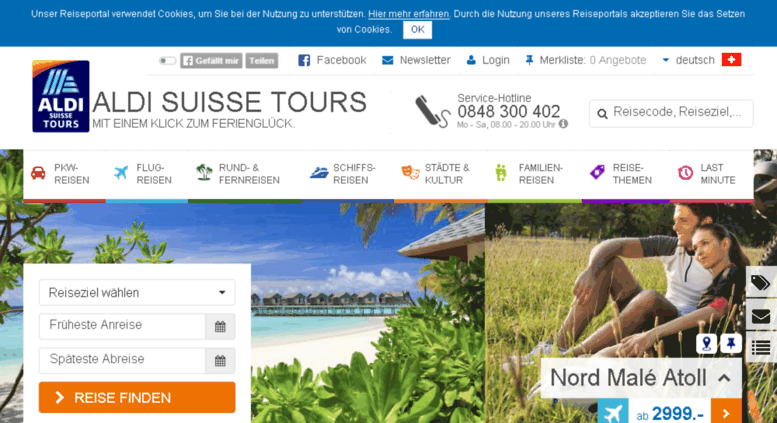The width and height of the screenshot is (777, 423).
Task: Follow the Hier mehr erfahren link
Action: coord(408,14)
